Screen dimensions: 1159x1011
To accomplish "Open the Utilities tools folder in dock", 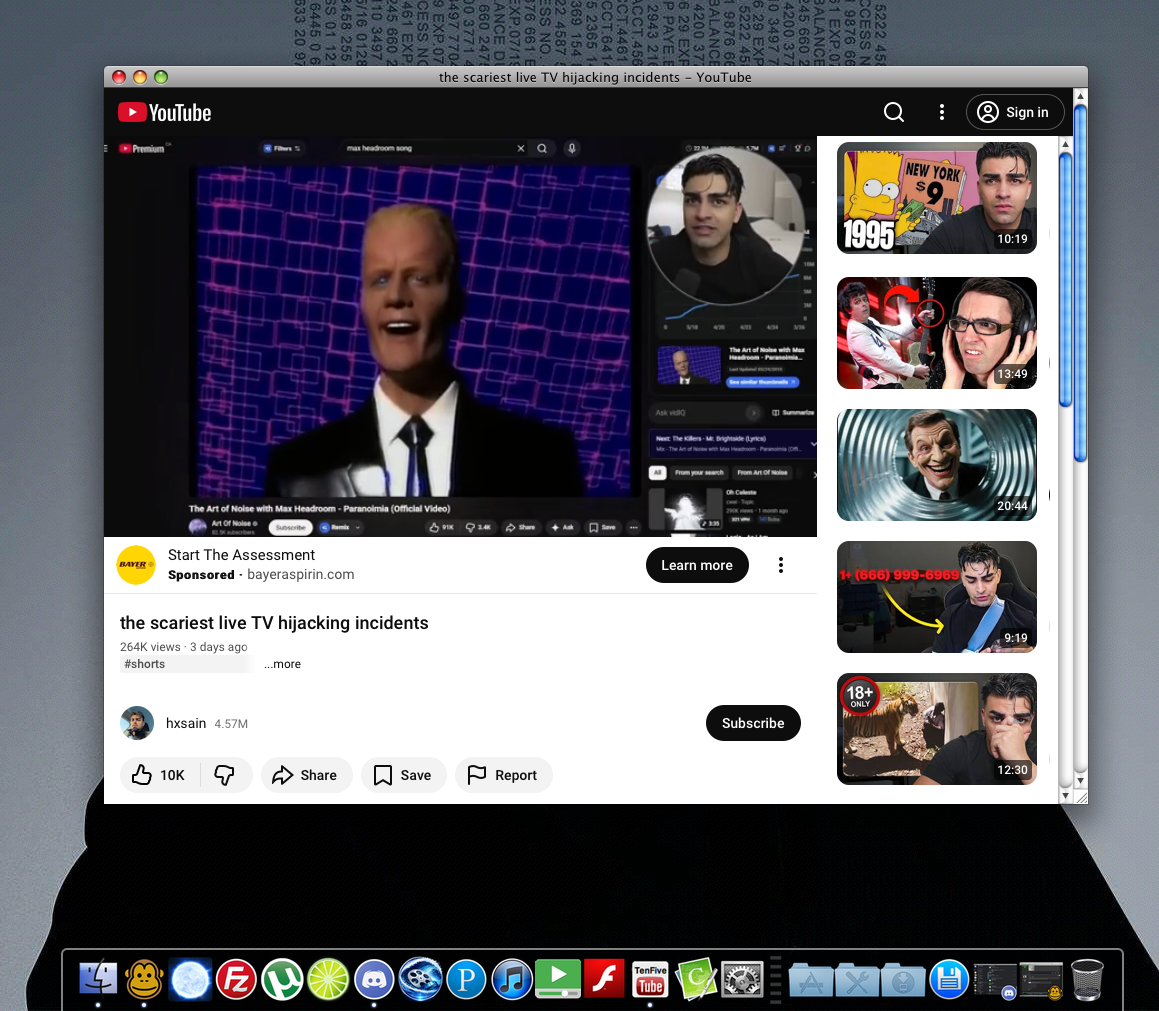I will (x=857, y=979).
